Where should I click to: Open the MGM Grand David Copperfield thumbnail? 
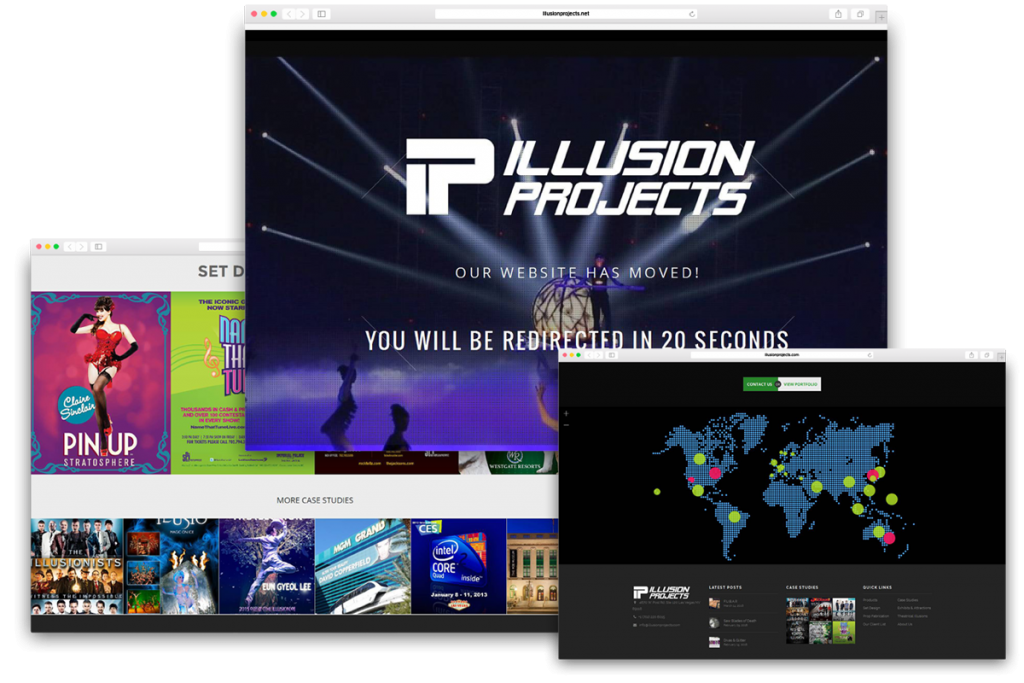tap(362, 565)
